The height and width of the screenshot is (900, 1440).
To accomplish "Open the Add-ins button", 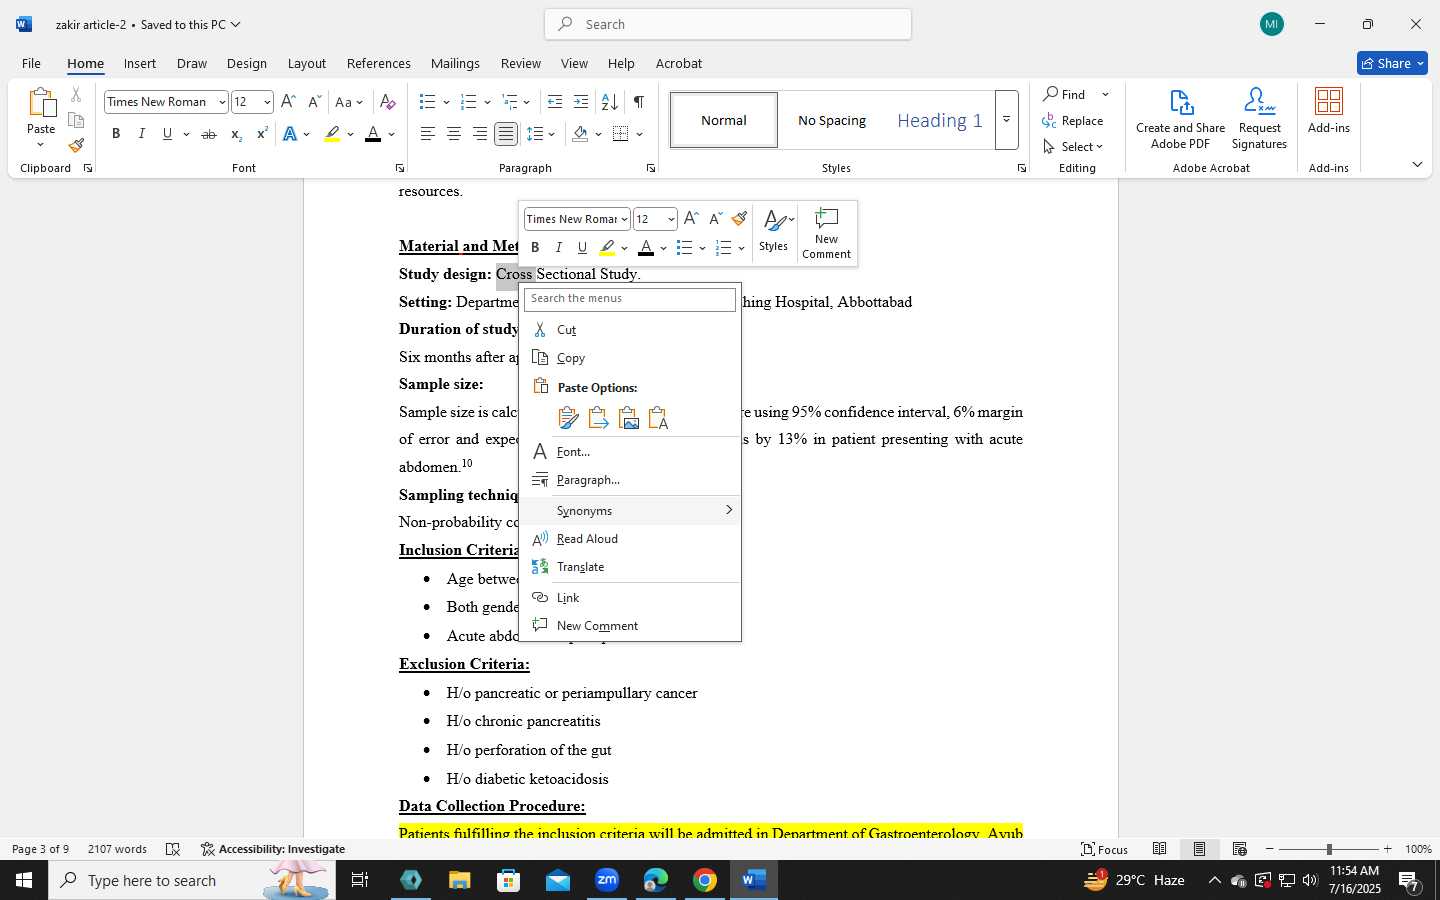I will click(x=1329, y=111).
